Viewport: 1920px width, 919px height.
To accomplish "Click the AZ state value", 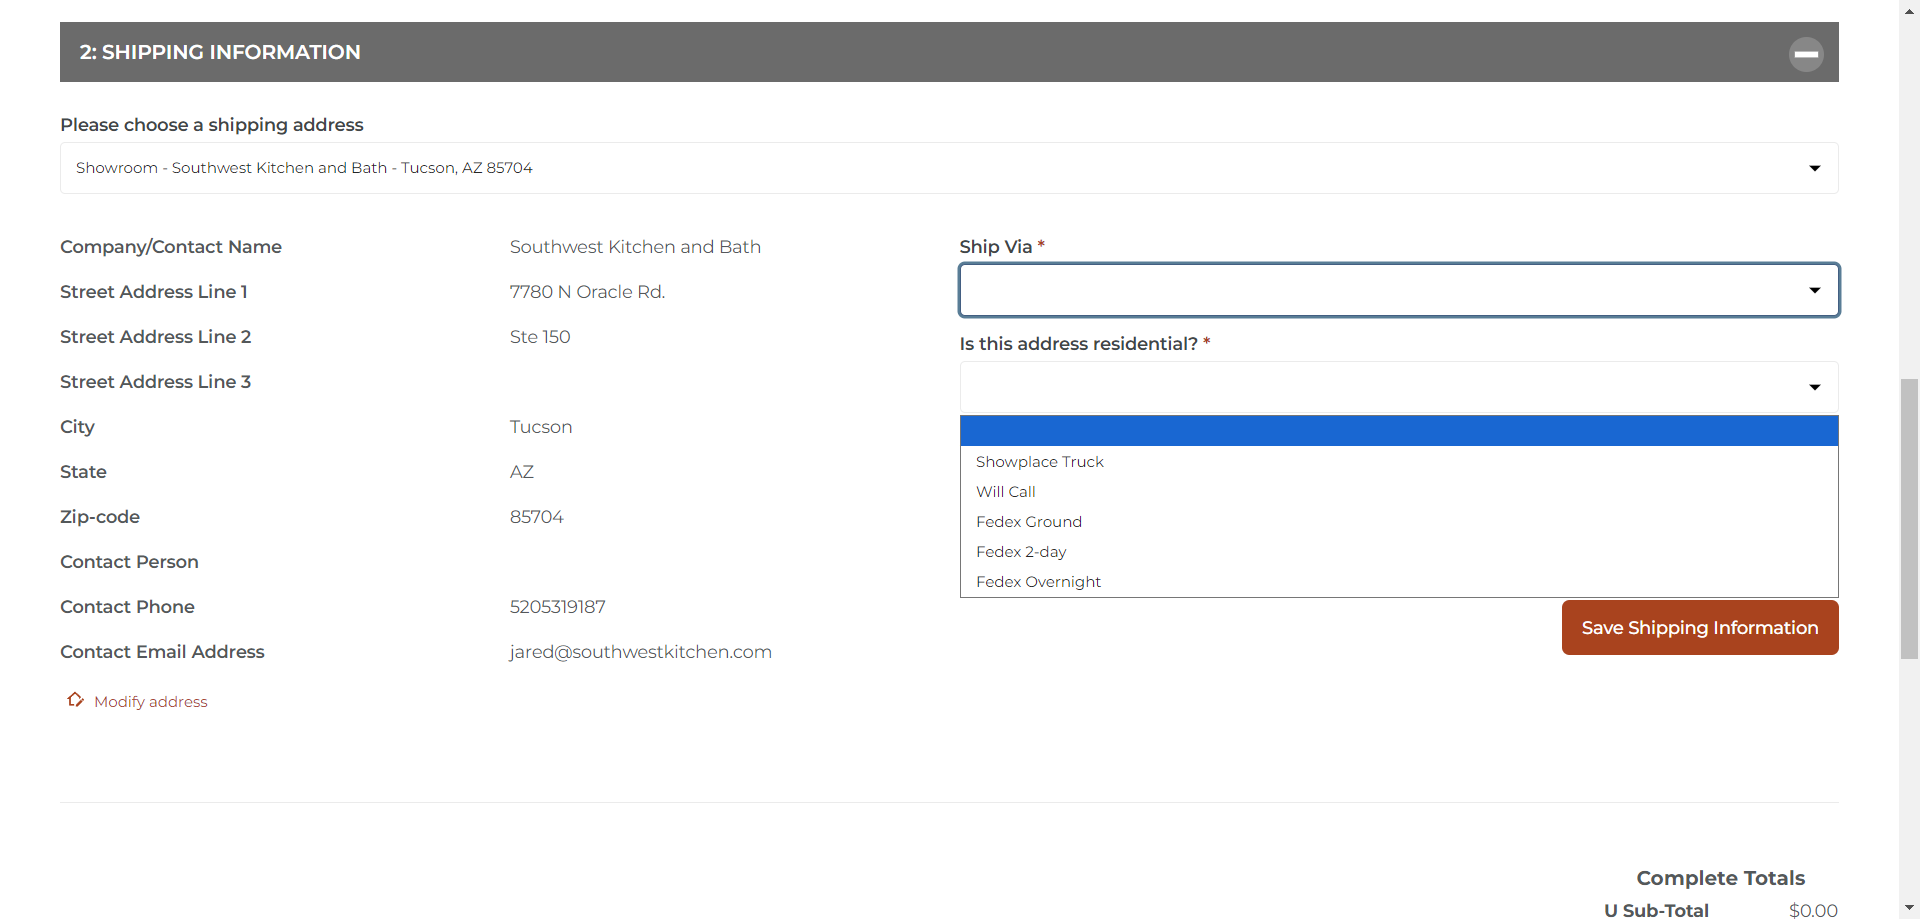I will [522, 472].
